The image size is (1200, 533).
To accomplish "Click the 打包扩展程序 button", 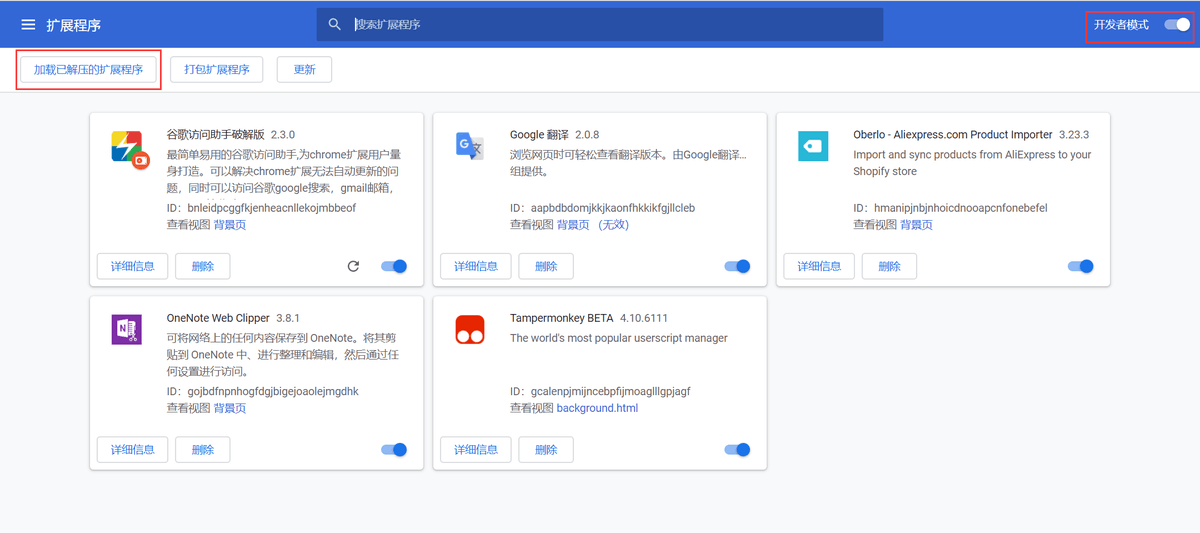I will point(217,70).
